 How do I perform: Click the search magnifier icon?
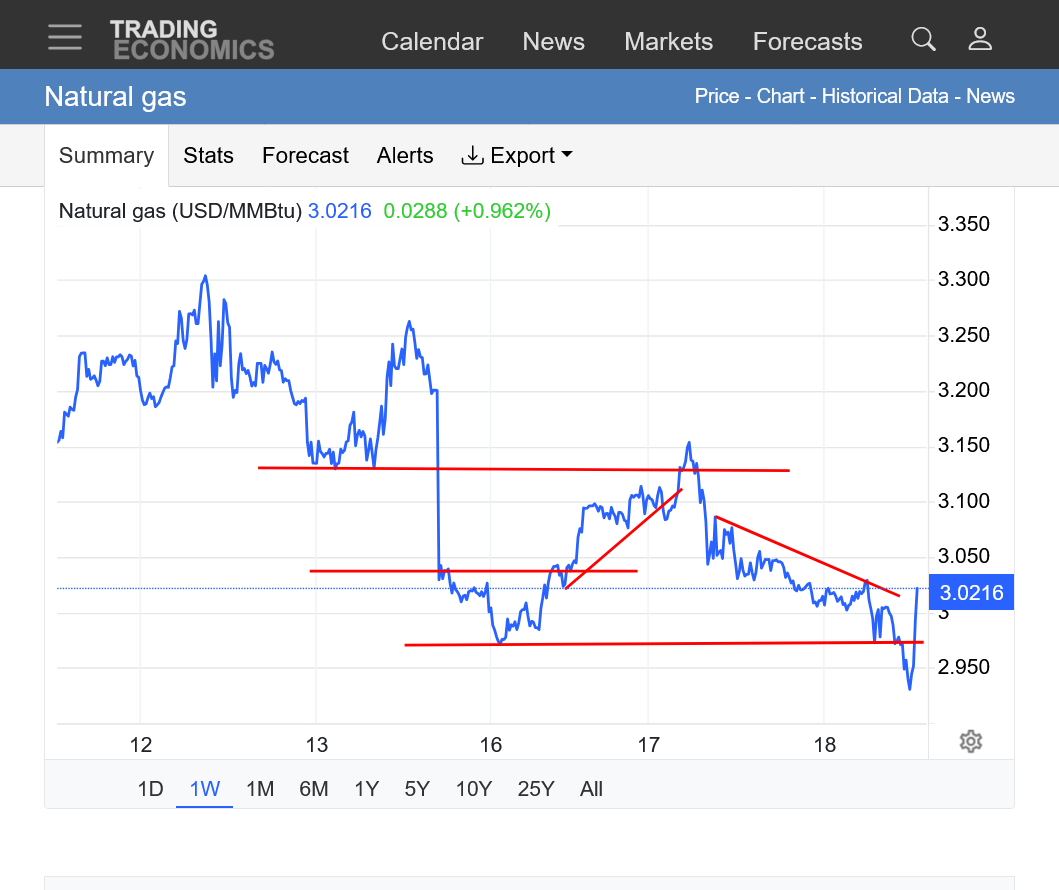[923, 40]
